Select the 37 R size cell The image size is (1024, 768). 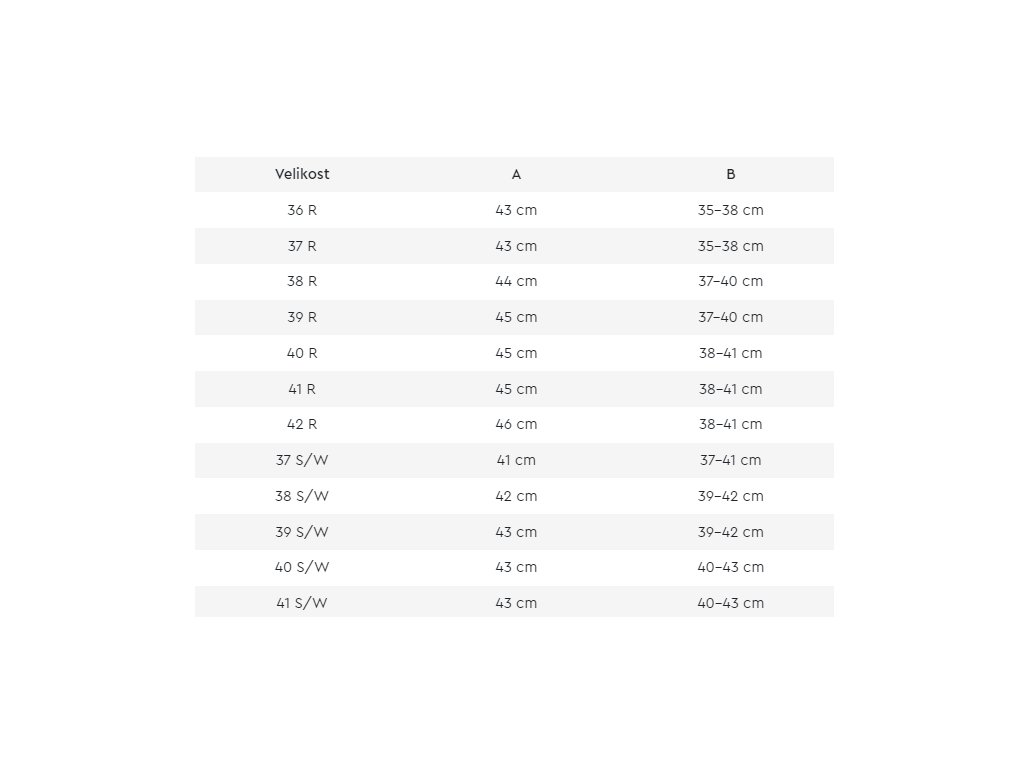(302, 246)
